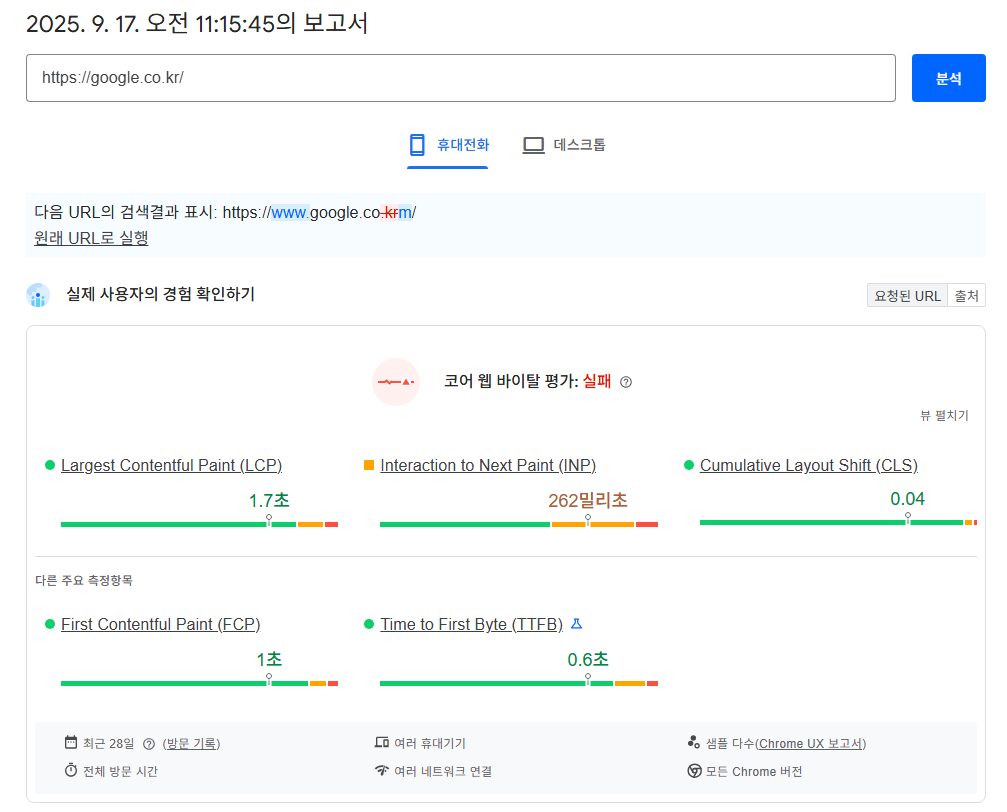1007x812 pixels.
Task: Open the Interaction to Next Paint (INP) link
Action: [488, 465]
